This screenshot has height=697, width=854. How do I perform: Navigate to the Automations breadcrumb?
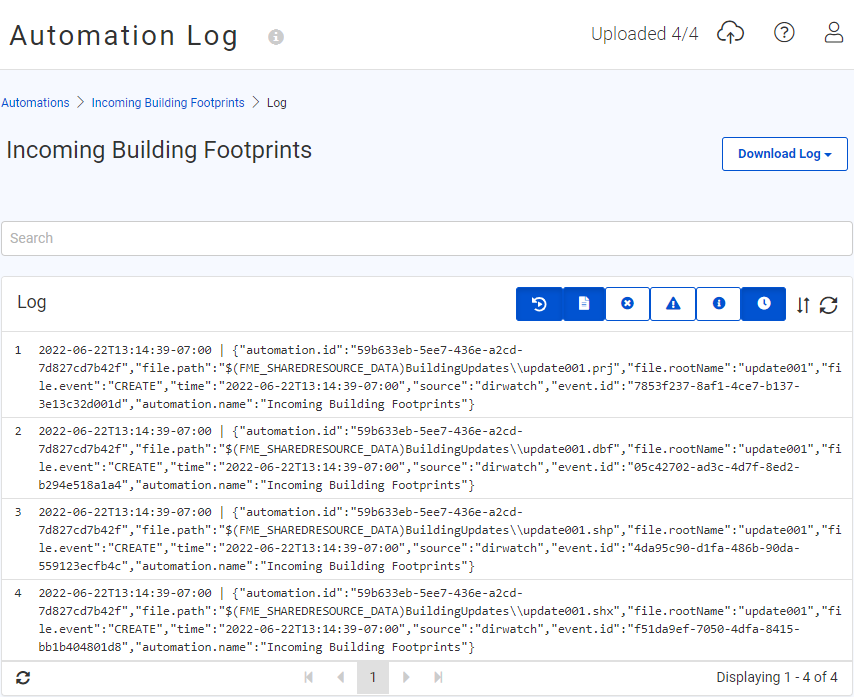[35, 102]
